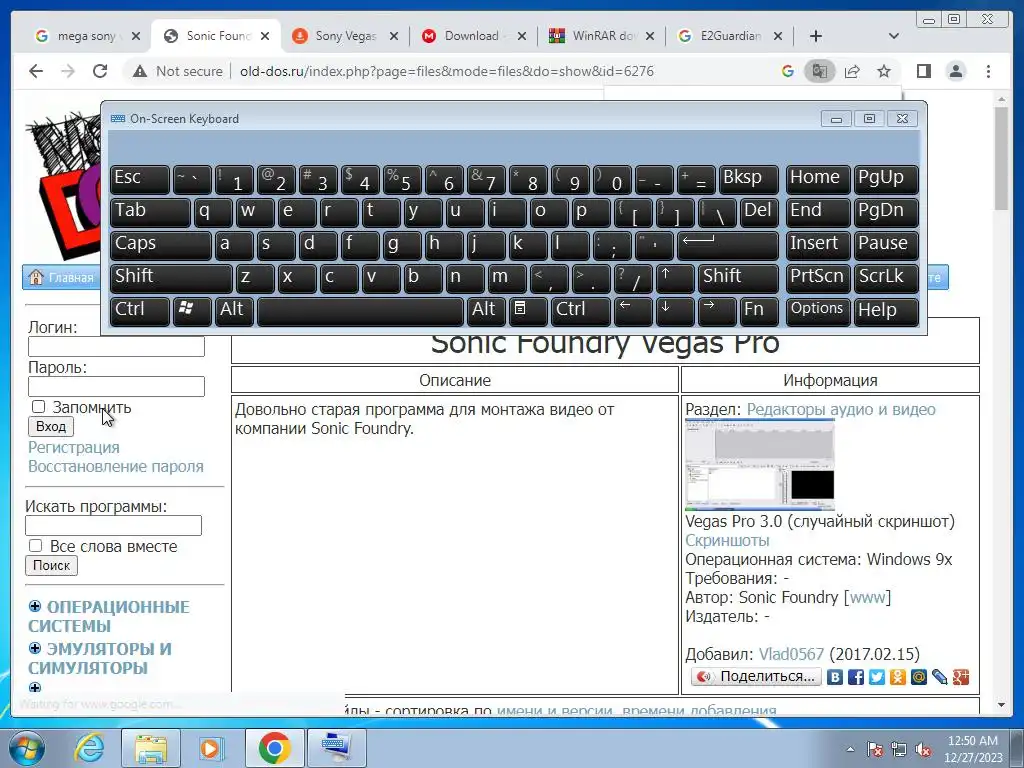Open the Chrome profile avatar icon
The height and width of the screenshot is (768, 1024).
(x=956, y=71)
